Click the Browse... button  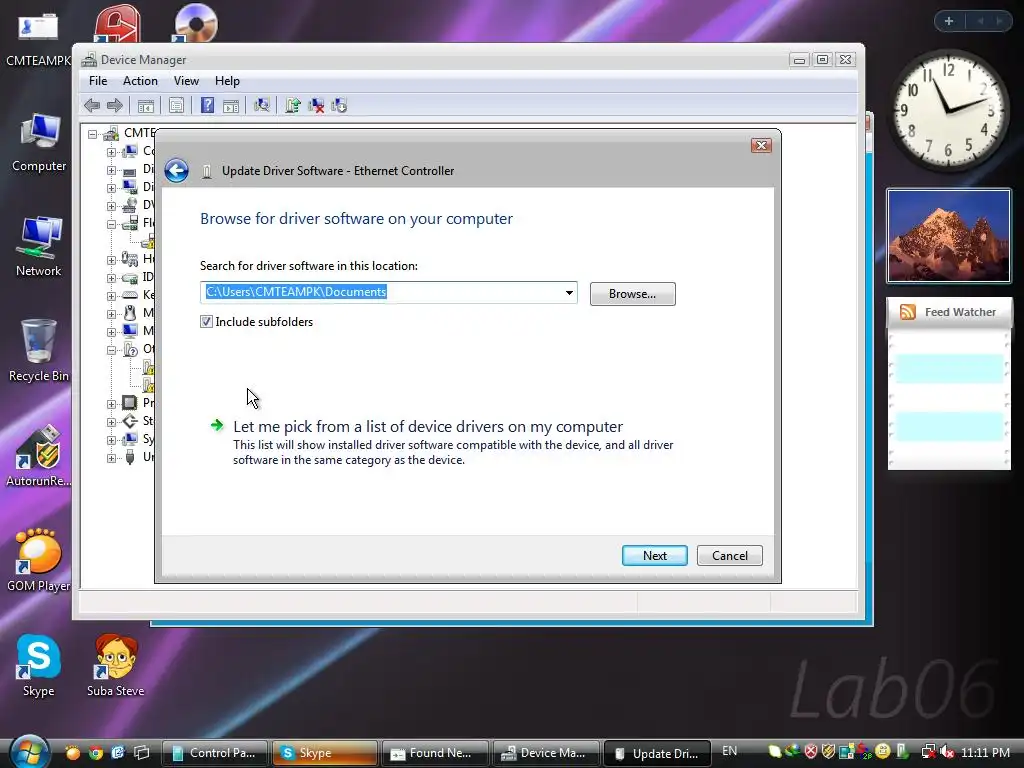point(632,294)
